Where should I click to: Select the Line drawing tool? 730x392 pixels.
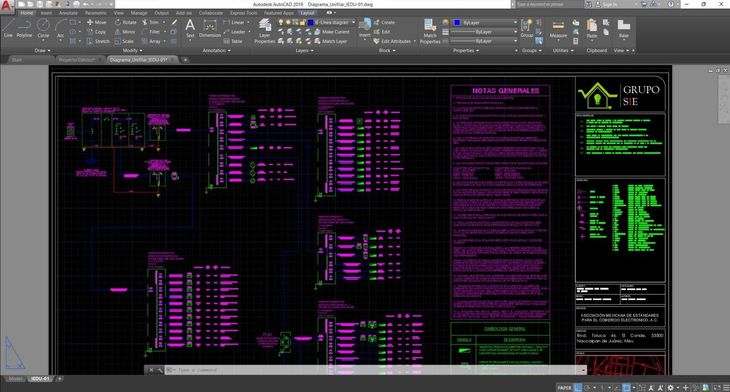tap(8, 28)
